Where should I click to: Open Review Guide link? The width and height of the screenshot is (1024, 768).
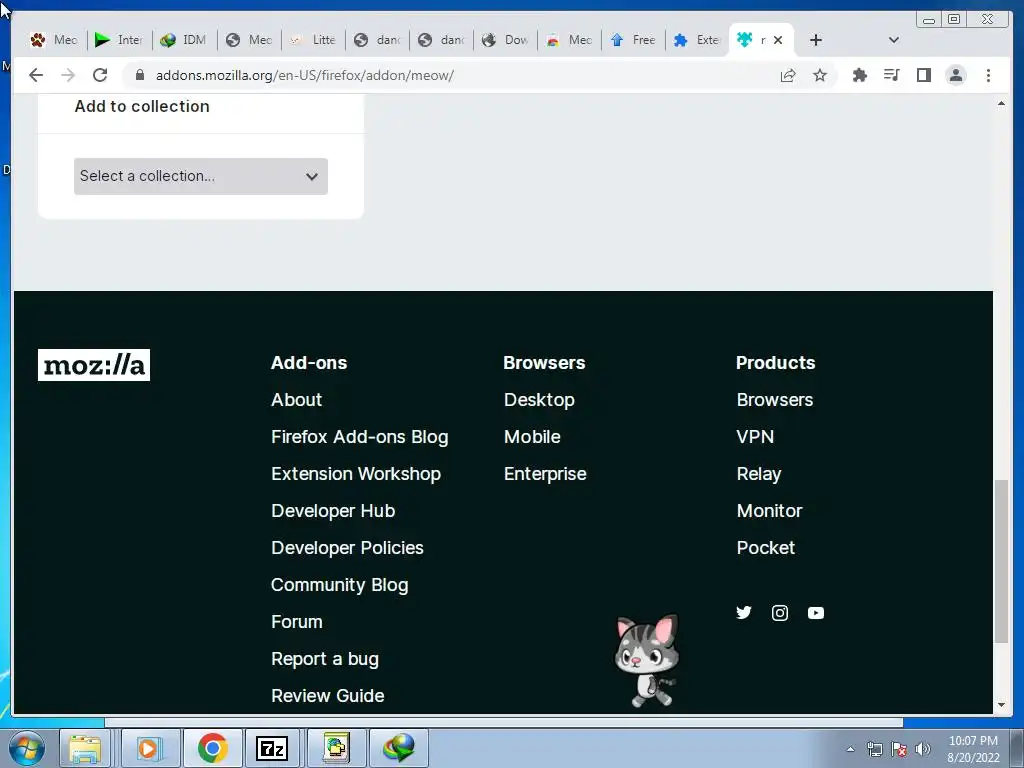coord(328,696)
